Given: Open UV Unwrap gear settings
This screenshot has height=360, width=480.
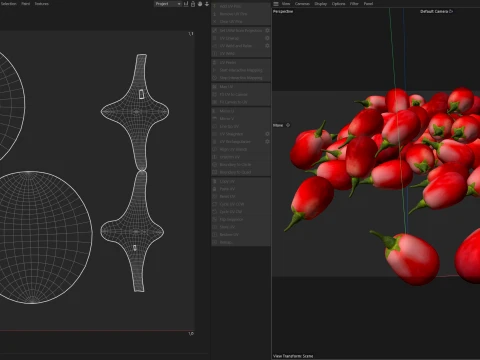Looking at the screenshot, I should (x=267, y=38).
